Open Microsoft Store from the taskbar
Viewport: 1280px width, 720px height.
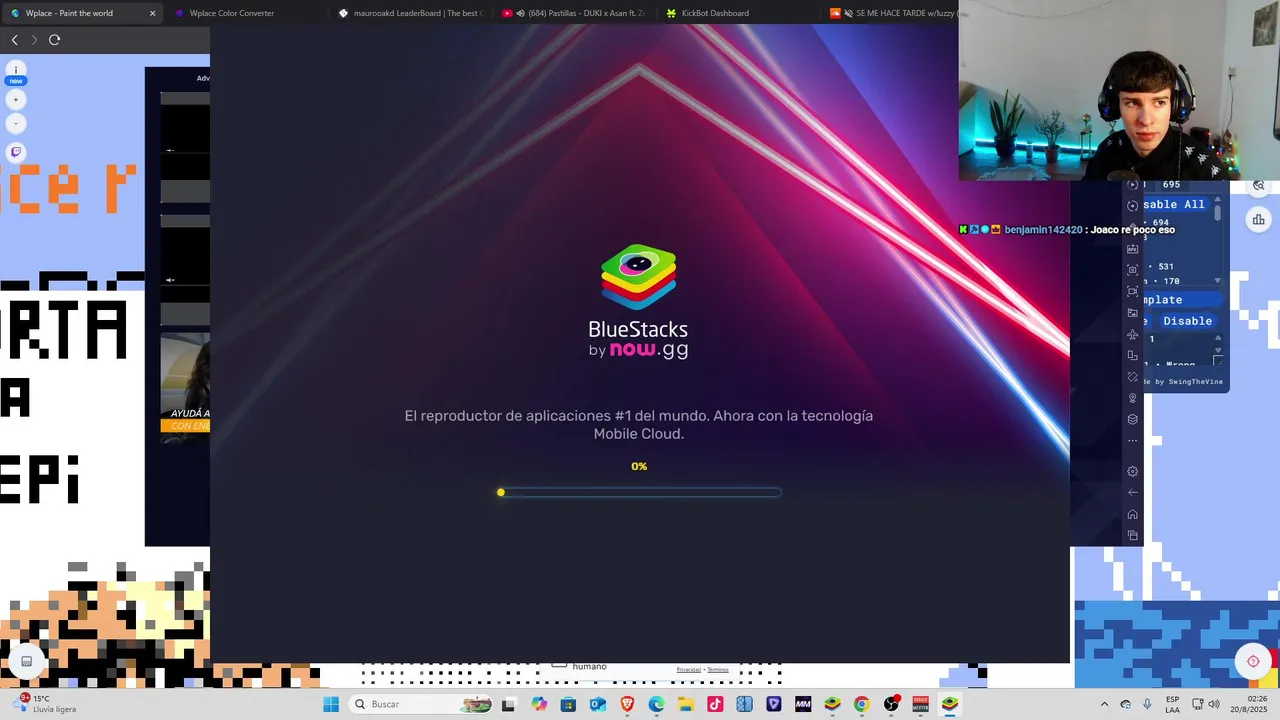click(x=568, y=704)
